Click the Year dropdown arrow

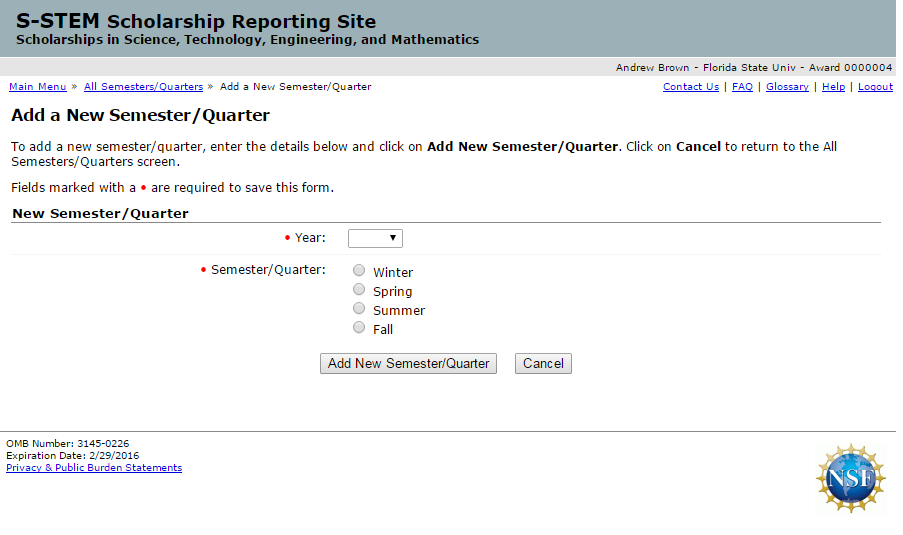[393, 238]
